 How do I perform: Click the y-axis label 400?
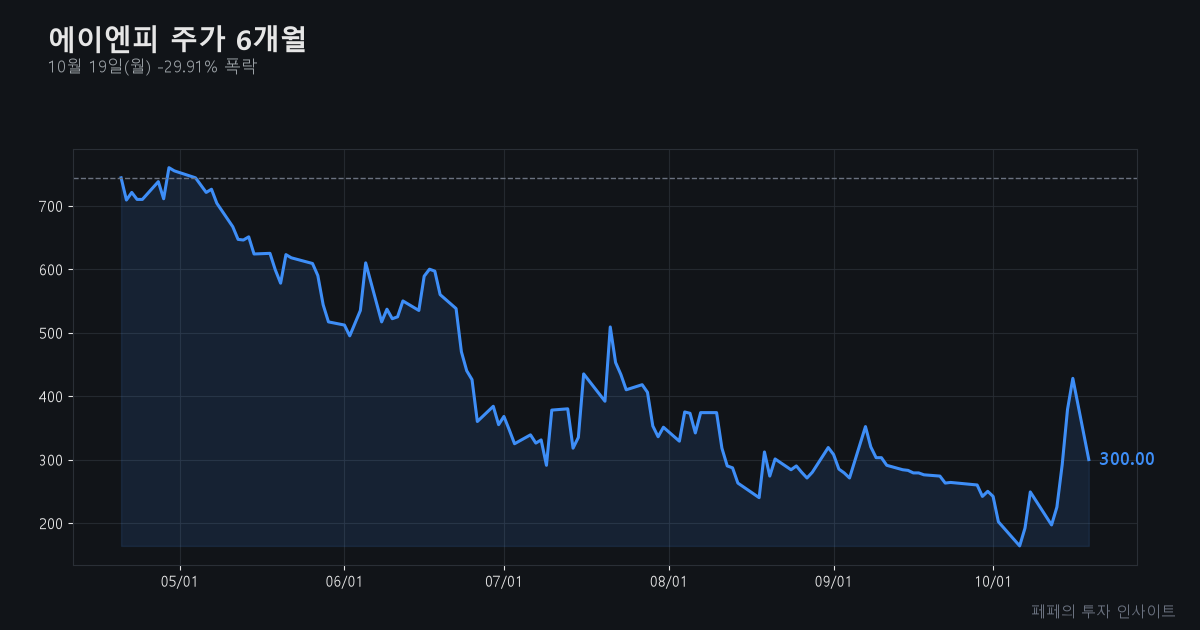coord(53,397)
